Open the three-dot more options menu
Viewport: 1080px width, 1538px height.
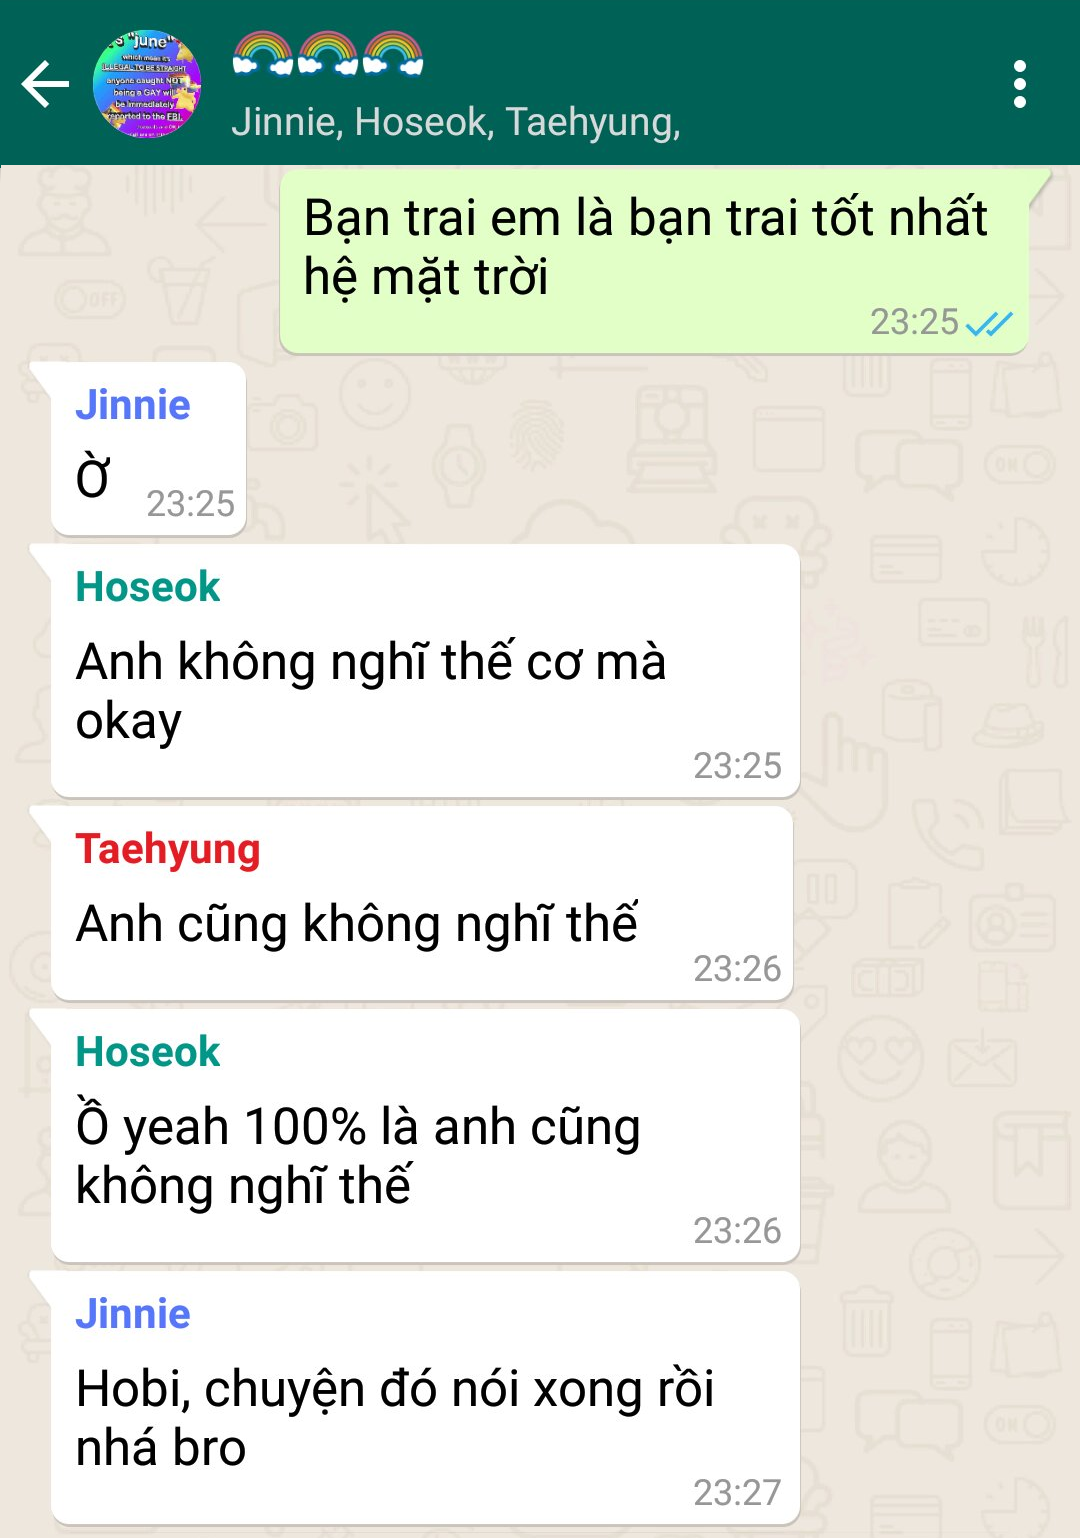[x=1019, y=84]
